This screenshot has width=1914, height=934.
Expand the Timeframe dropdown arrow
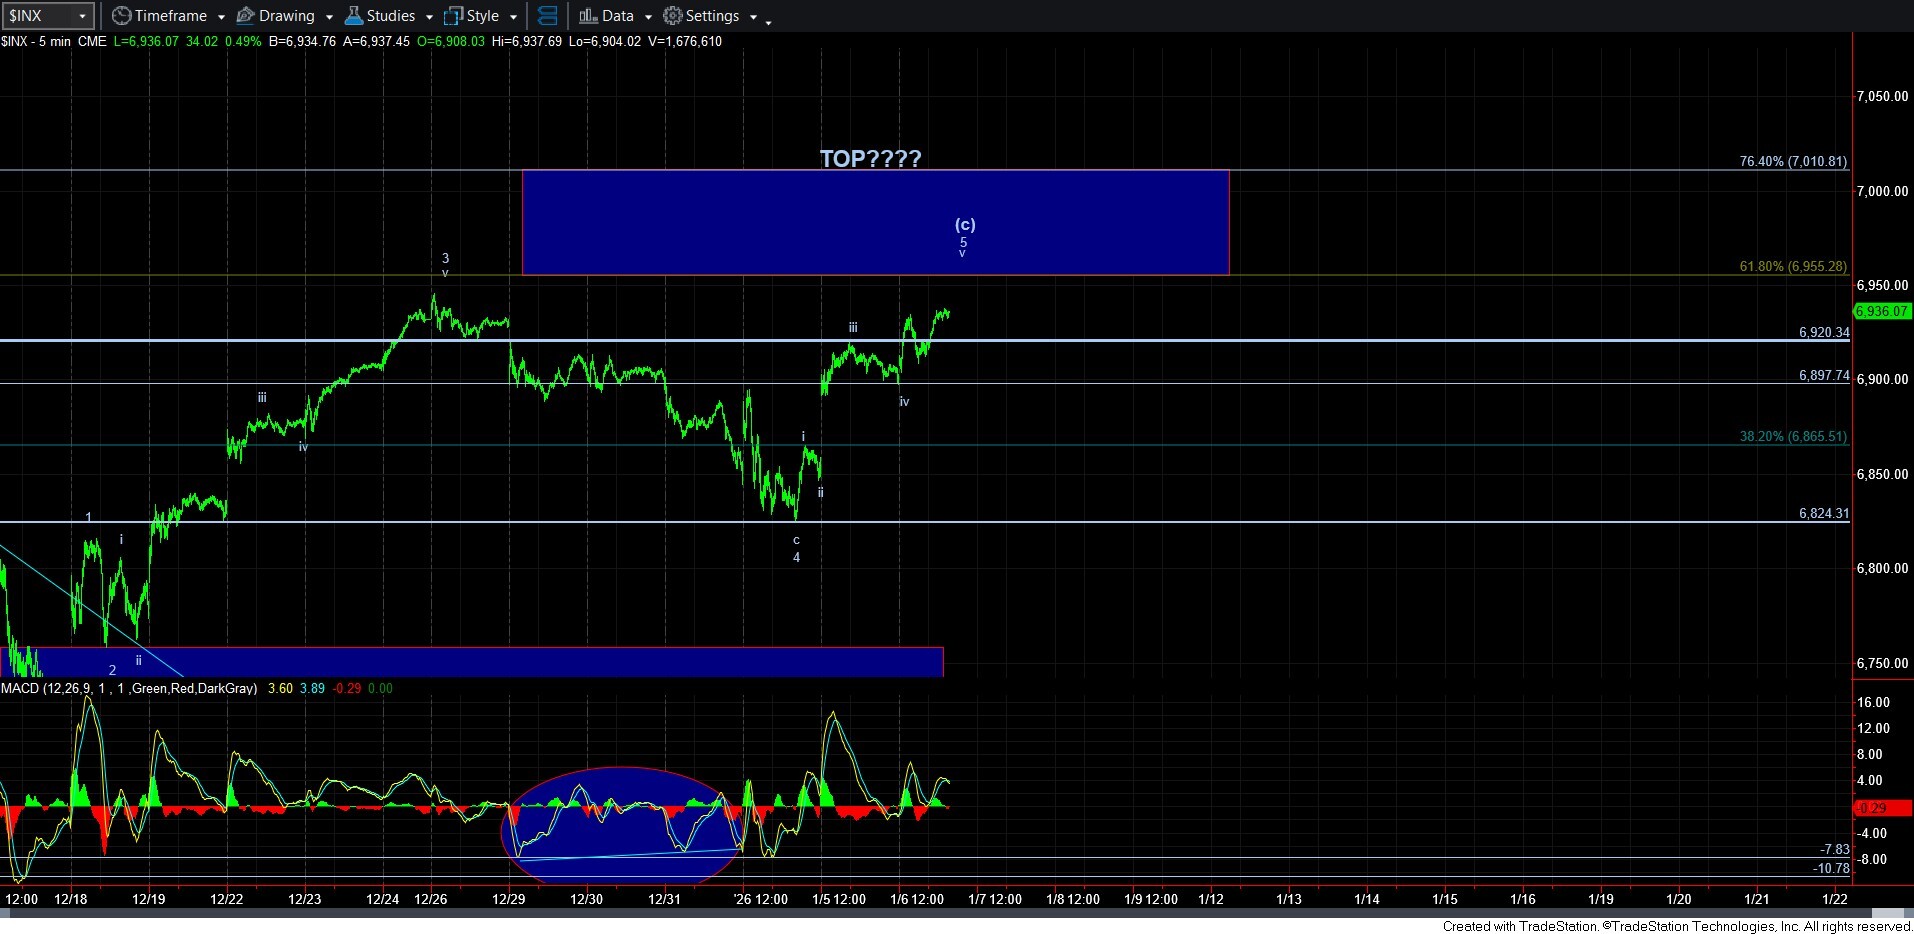click(221, 17)
